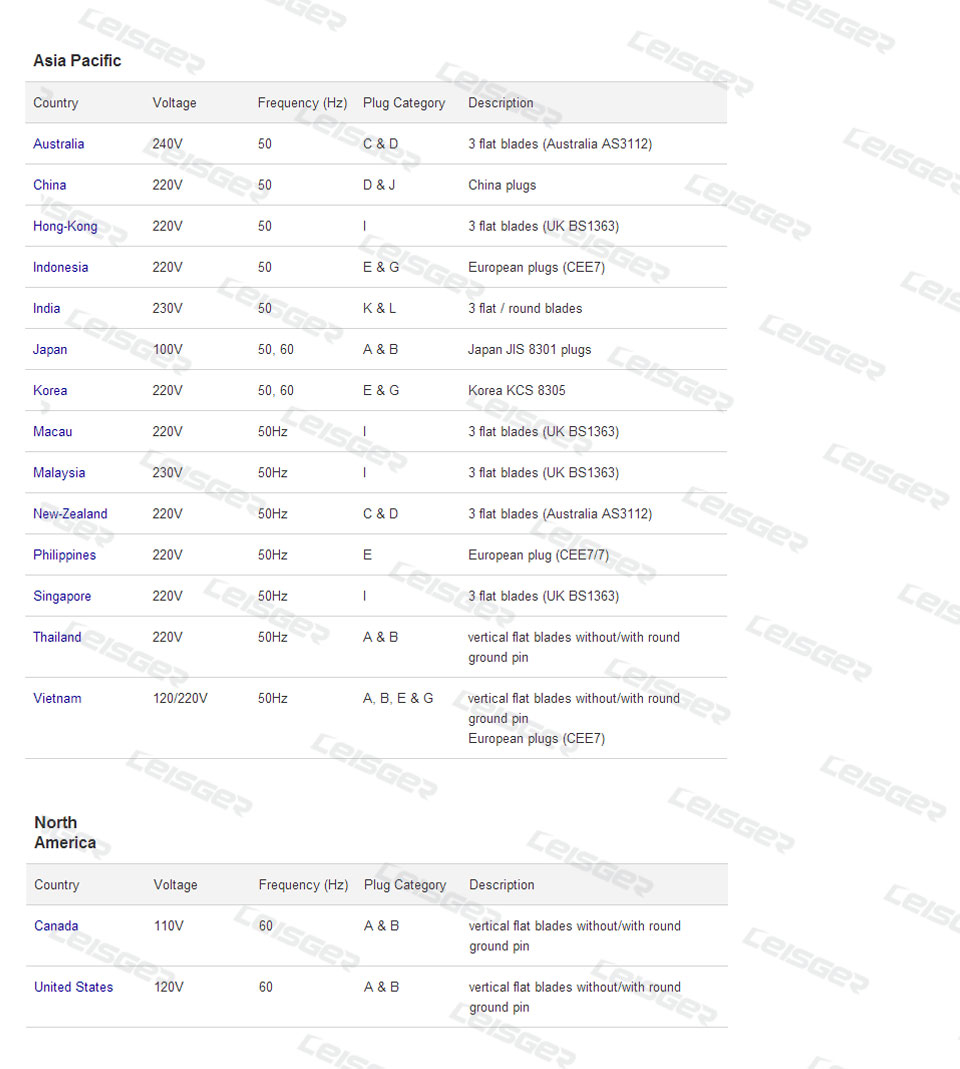Select the Indonesia link

(60, 267)
